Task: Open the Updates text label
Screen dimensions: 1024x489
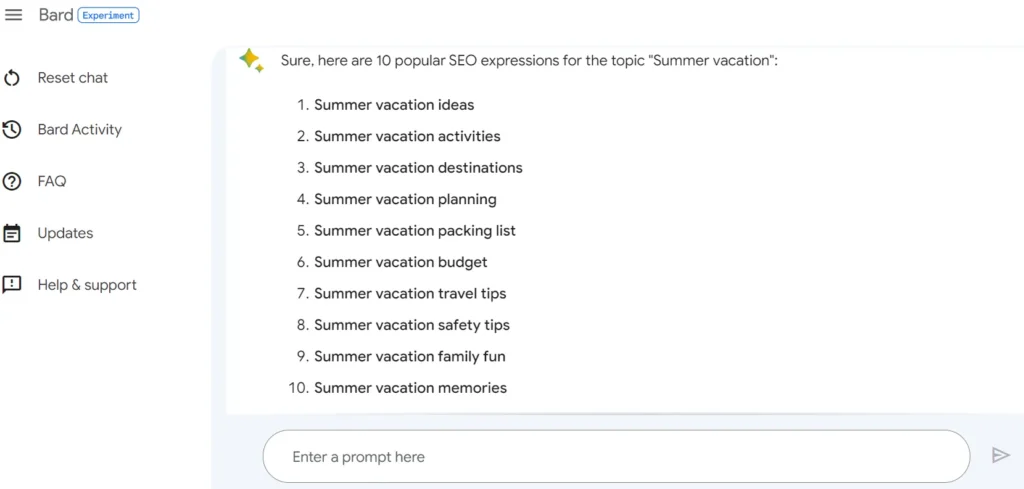Action: coord(65,233)
